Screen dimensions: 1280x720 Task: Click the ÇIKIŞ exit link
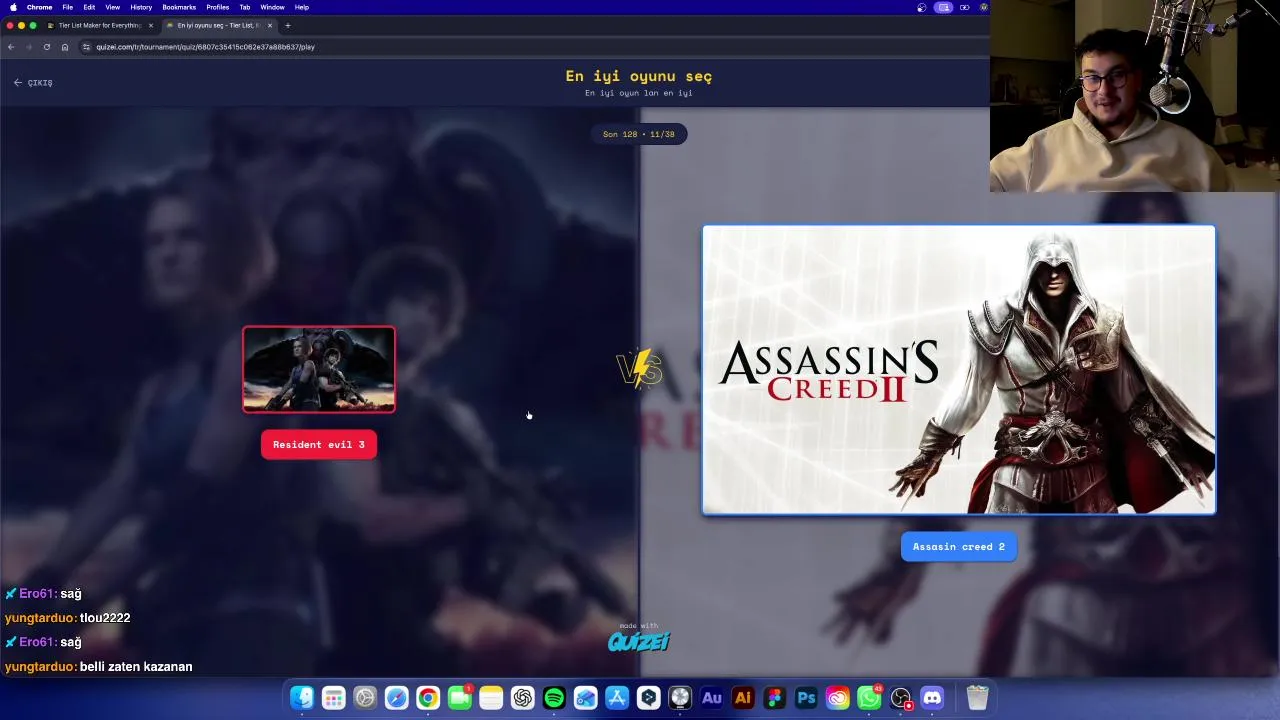pos(33,83)
